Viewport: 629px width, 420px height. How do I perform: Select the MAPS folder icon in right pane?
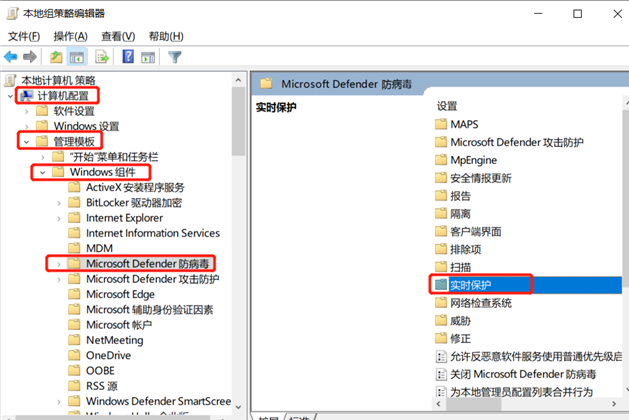point(441,124)
